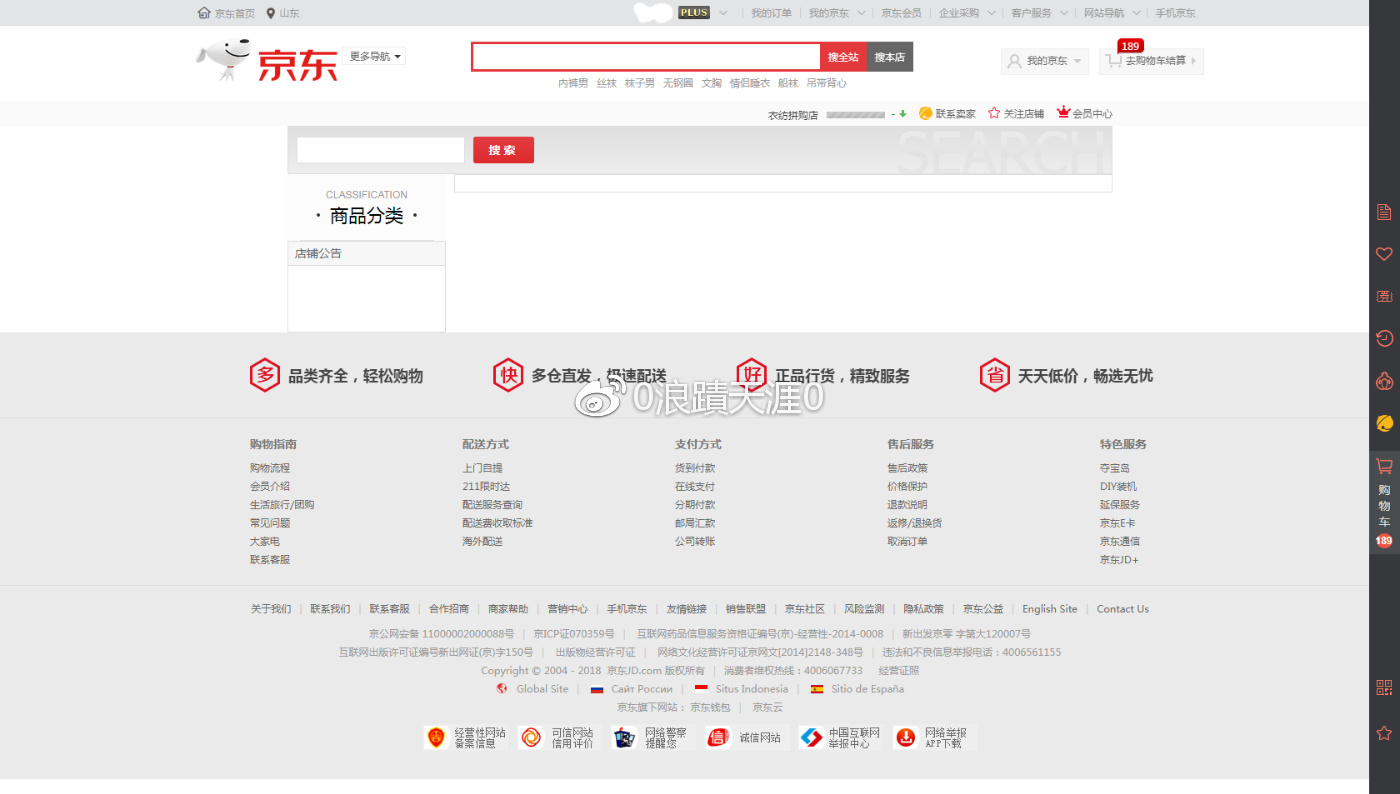Click the star icon at sidebar bottom
1400x794 pixels.
tap(1384, 733)
